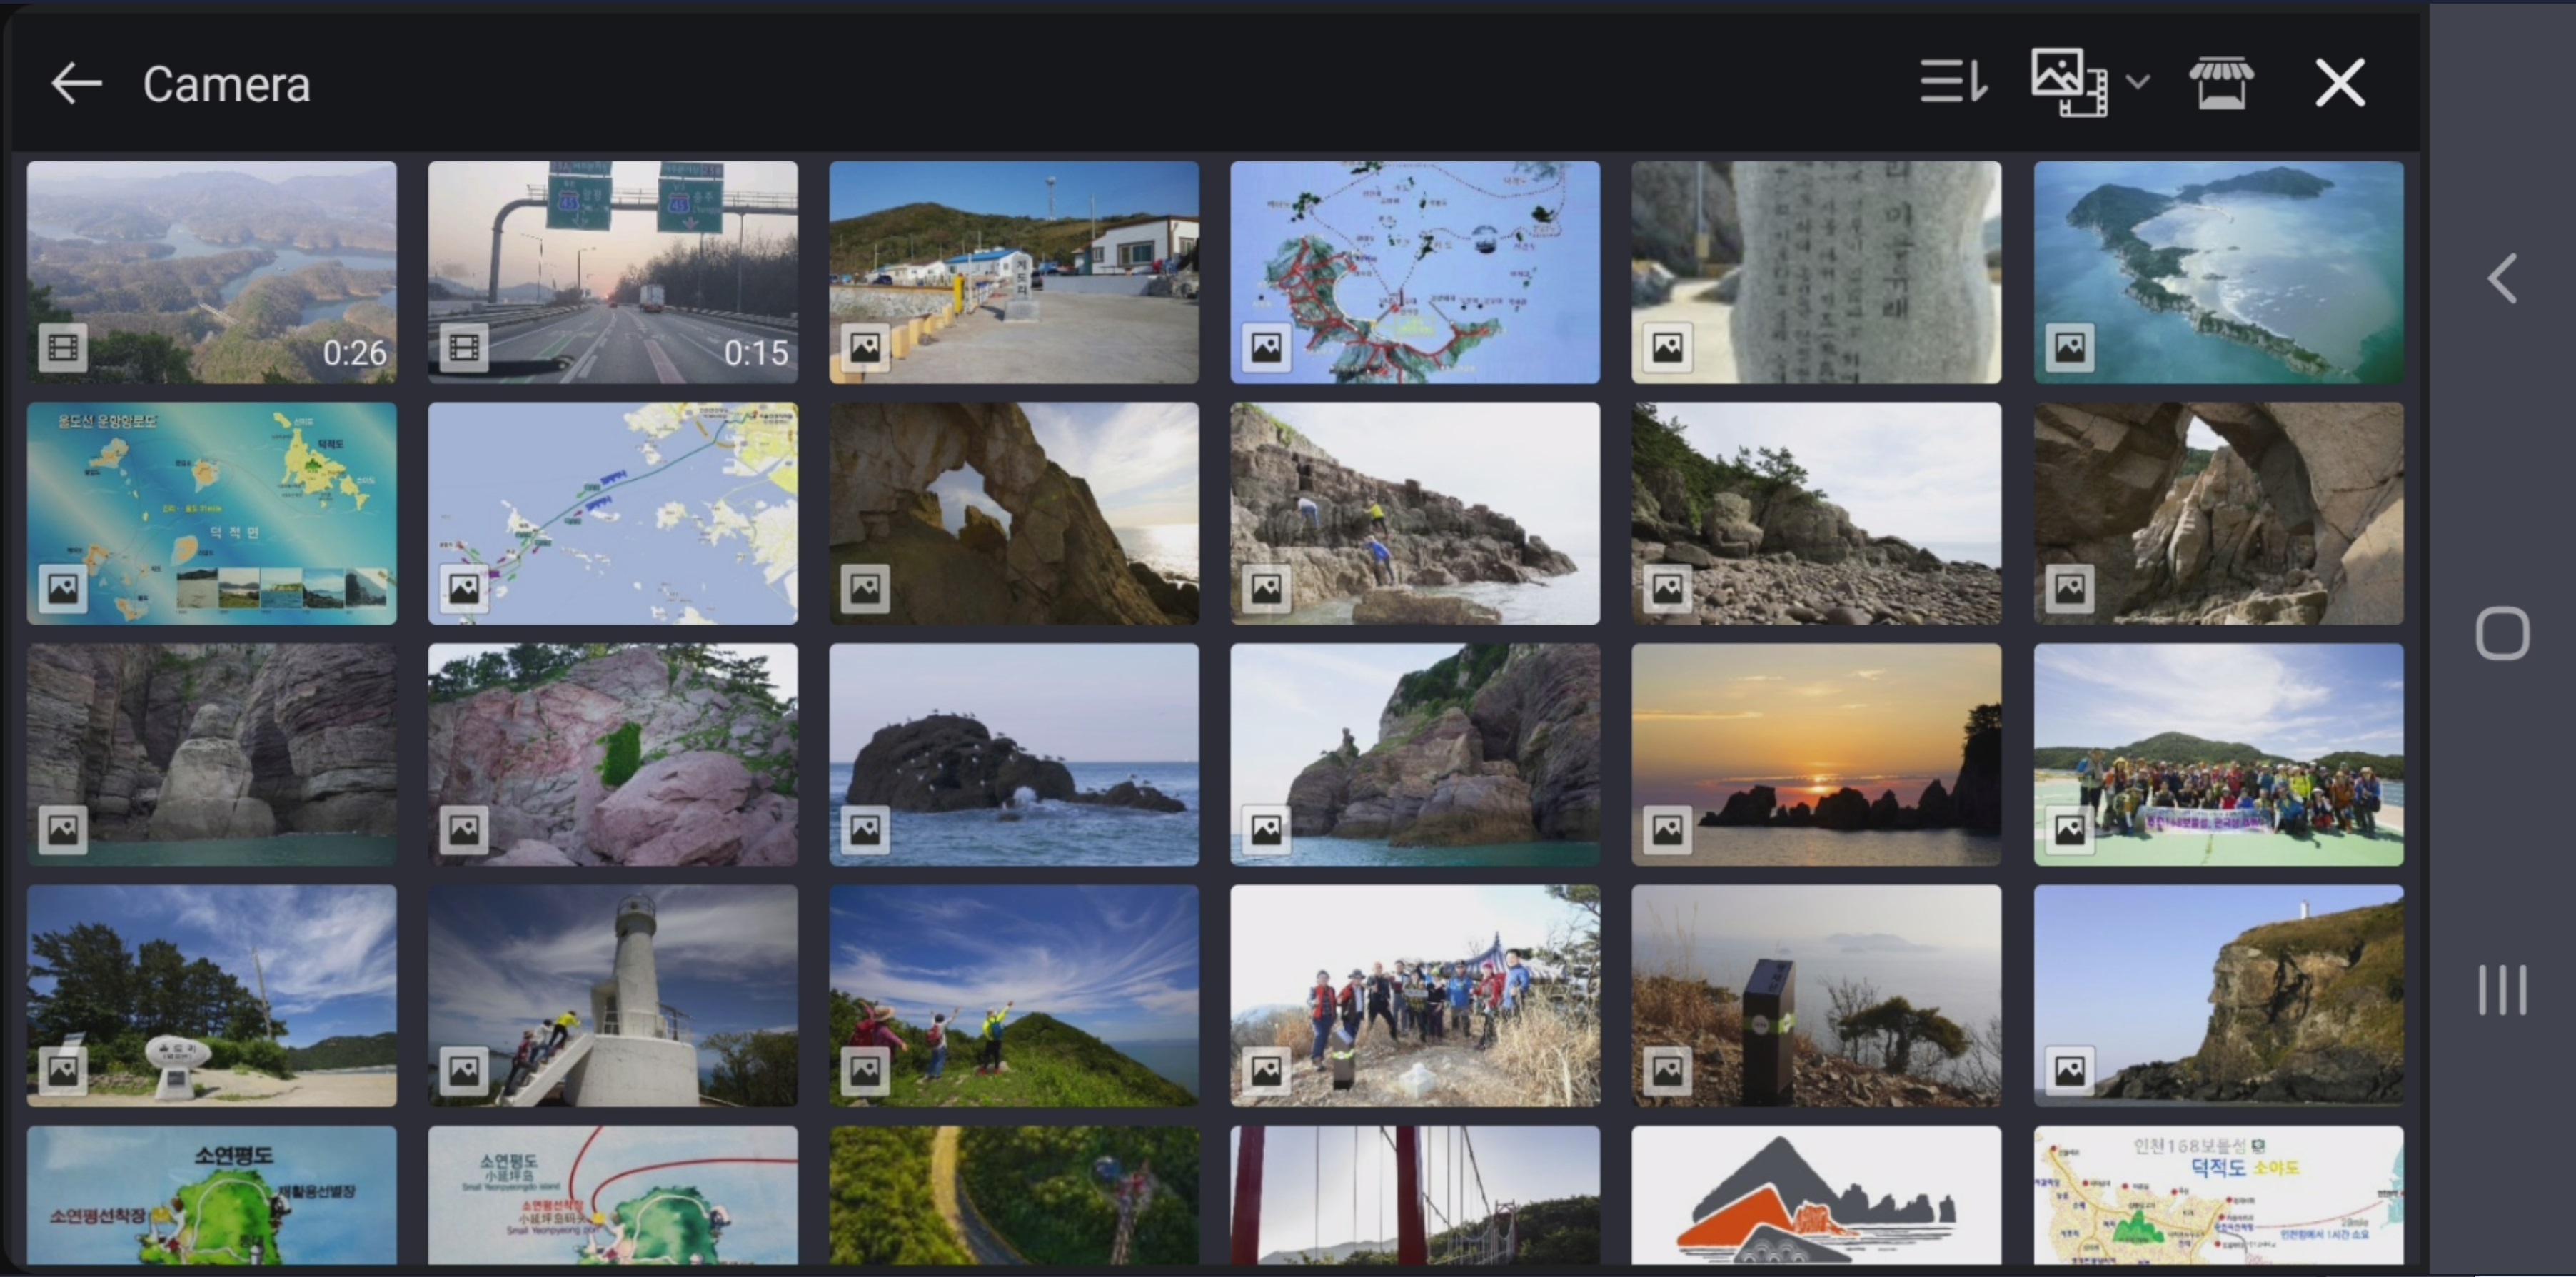Play the 0:15 highway driving video
This screenshot has height=1277, width=2576.
click(613, 272)
